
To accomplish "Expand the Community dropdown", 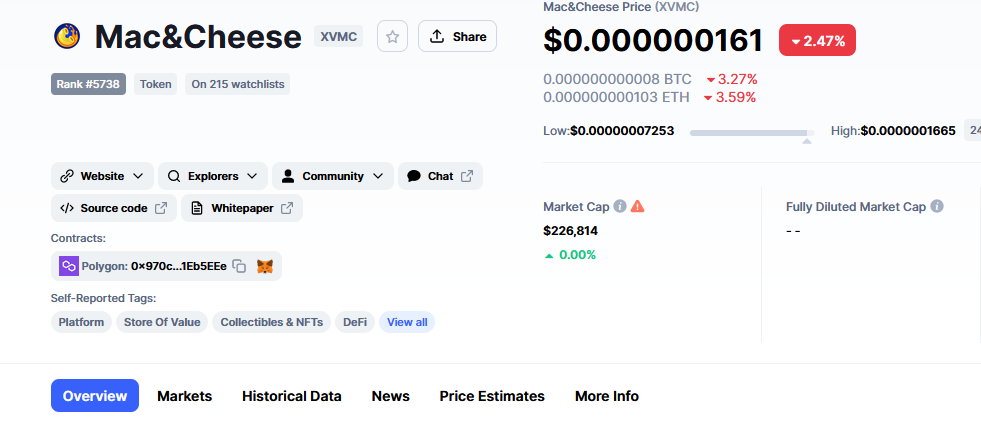I will pos(333,176).
